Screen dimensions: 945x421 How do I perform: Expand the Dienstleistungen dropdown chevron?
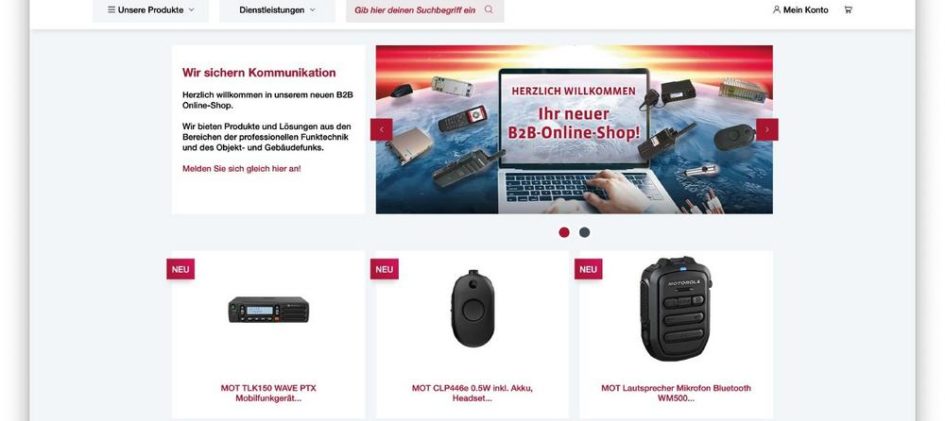tap(312, 10)
